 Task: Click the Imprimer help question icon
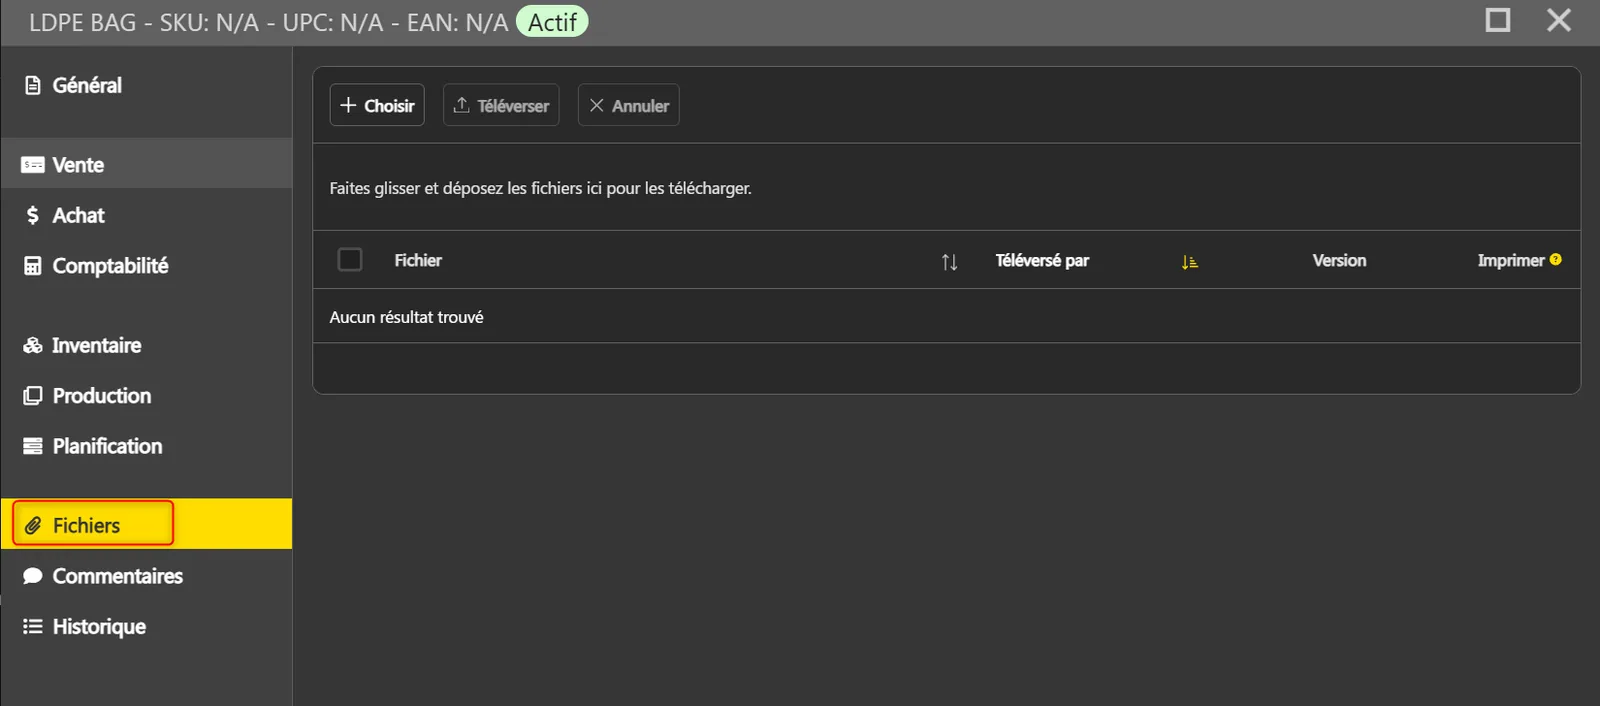pos(1555,260)
